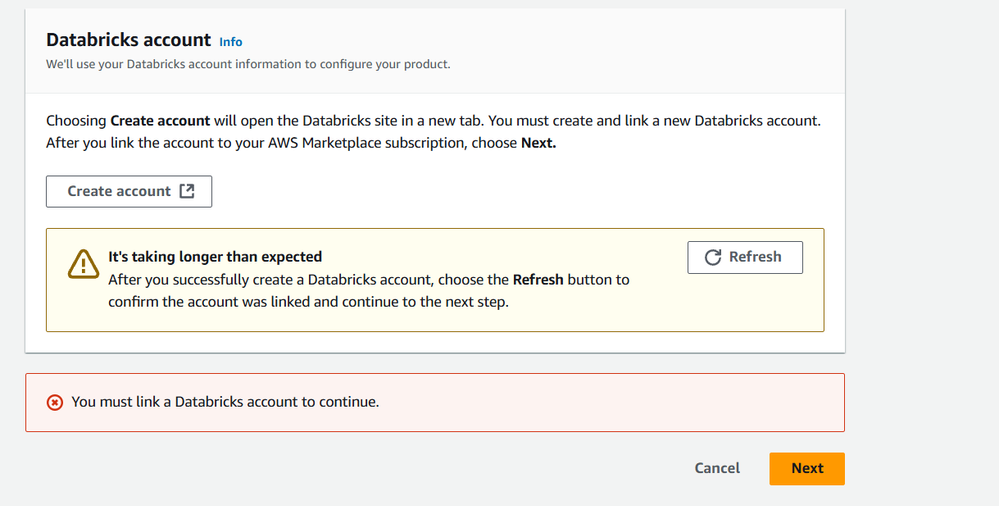Viewport: 999px width, 506px height.
Task: Click "confirm the account was linked" warning text
Action: coord(210,302)
